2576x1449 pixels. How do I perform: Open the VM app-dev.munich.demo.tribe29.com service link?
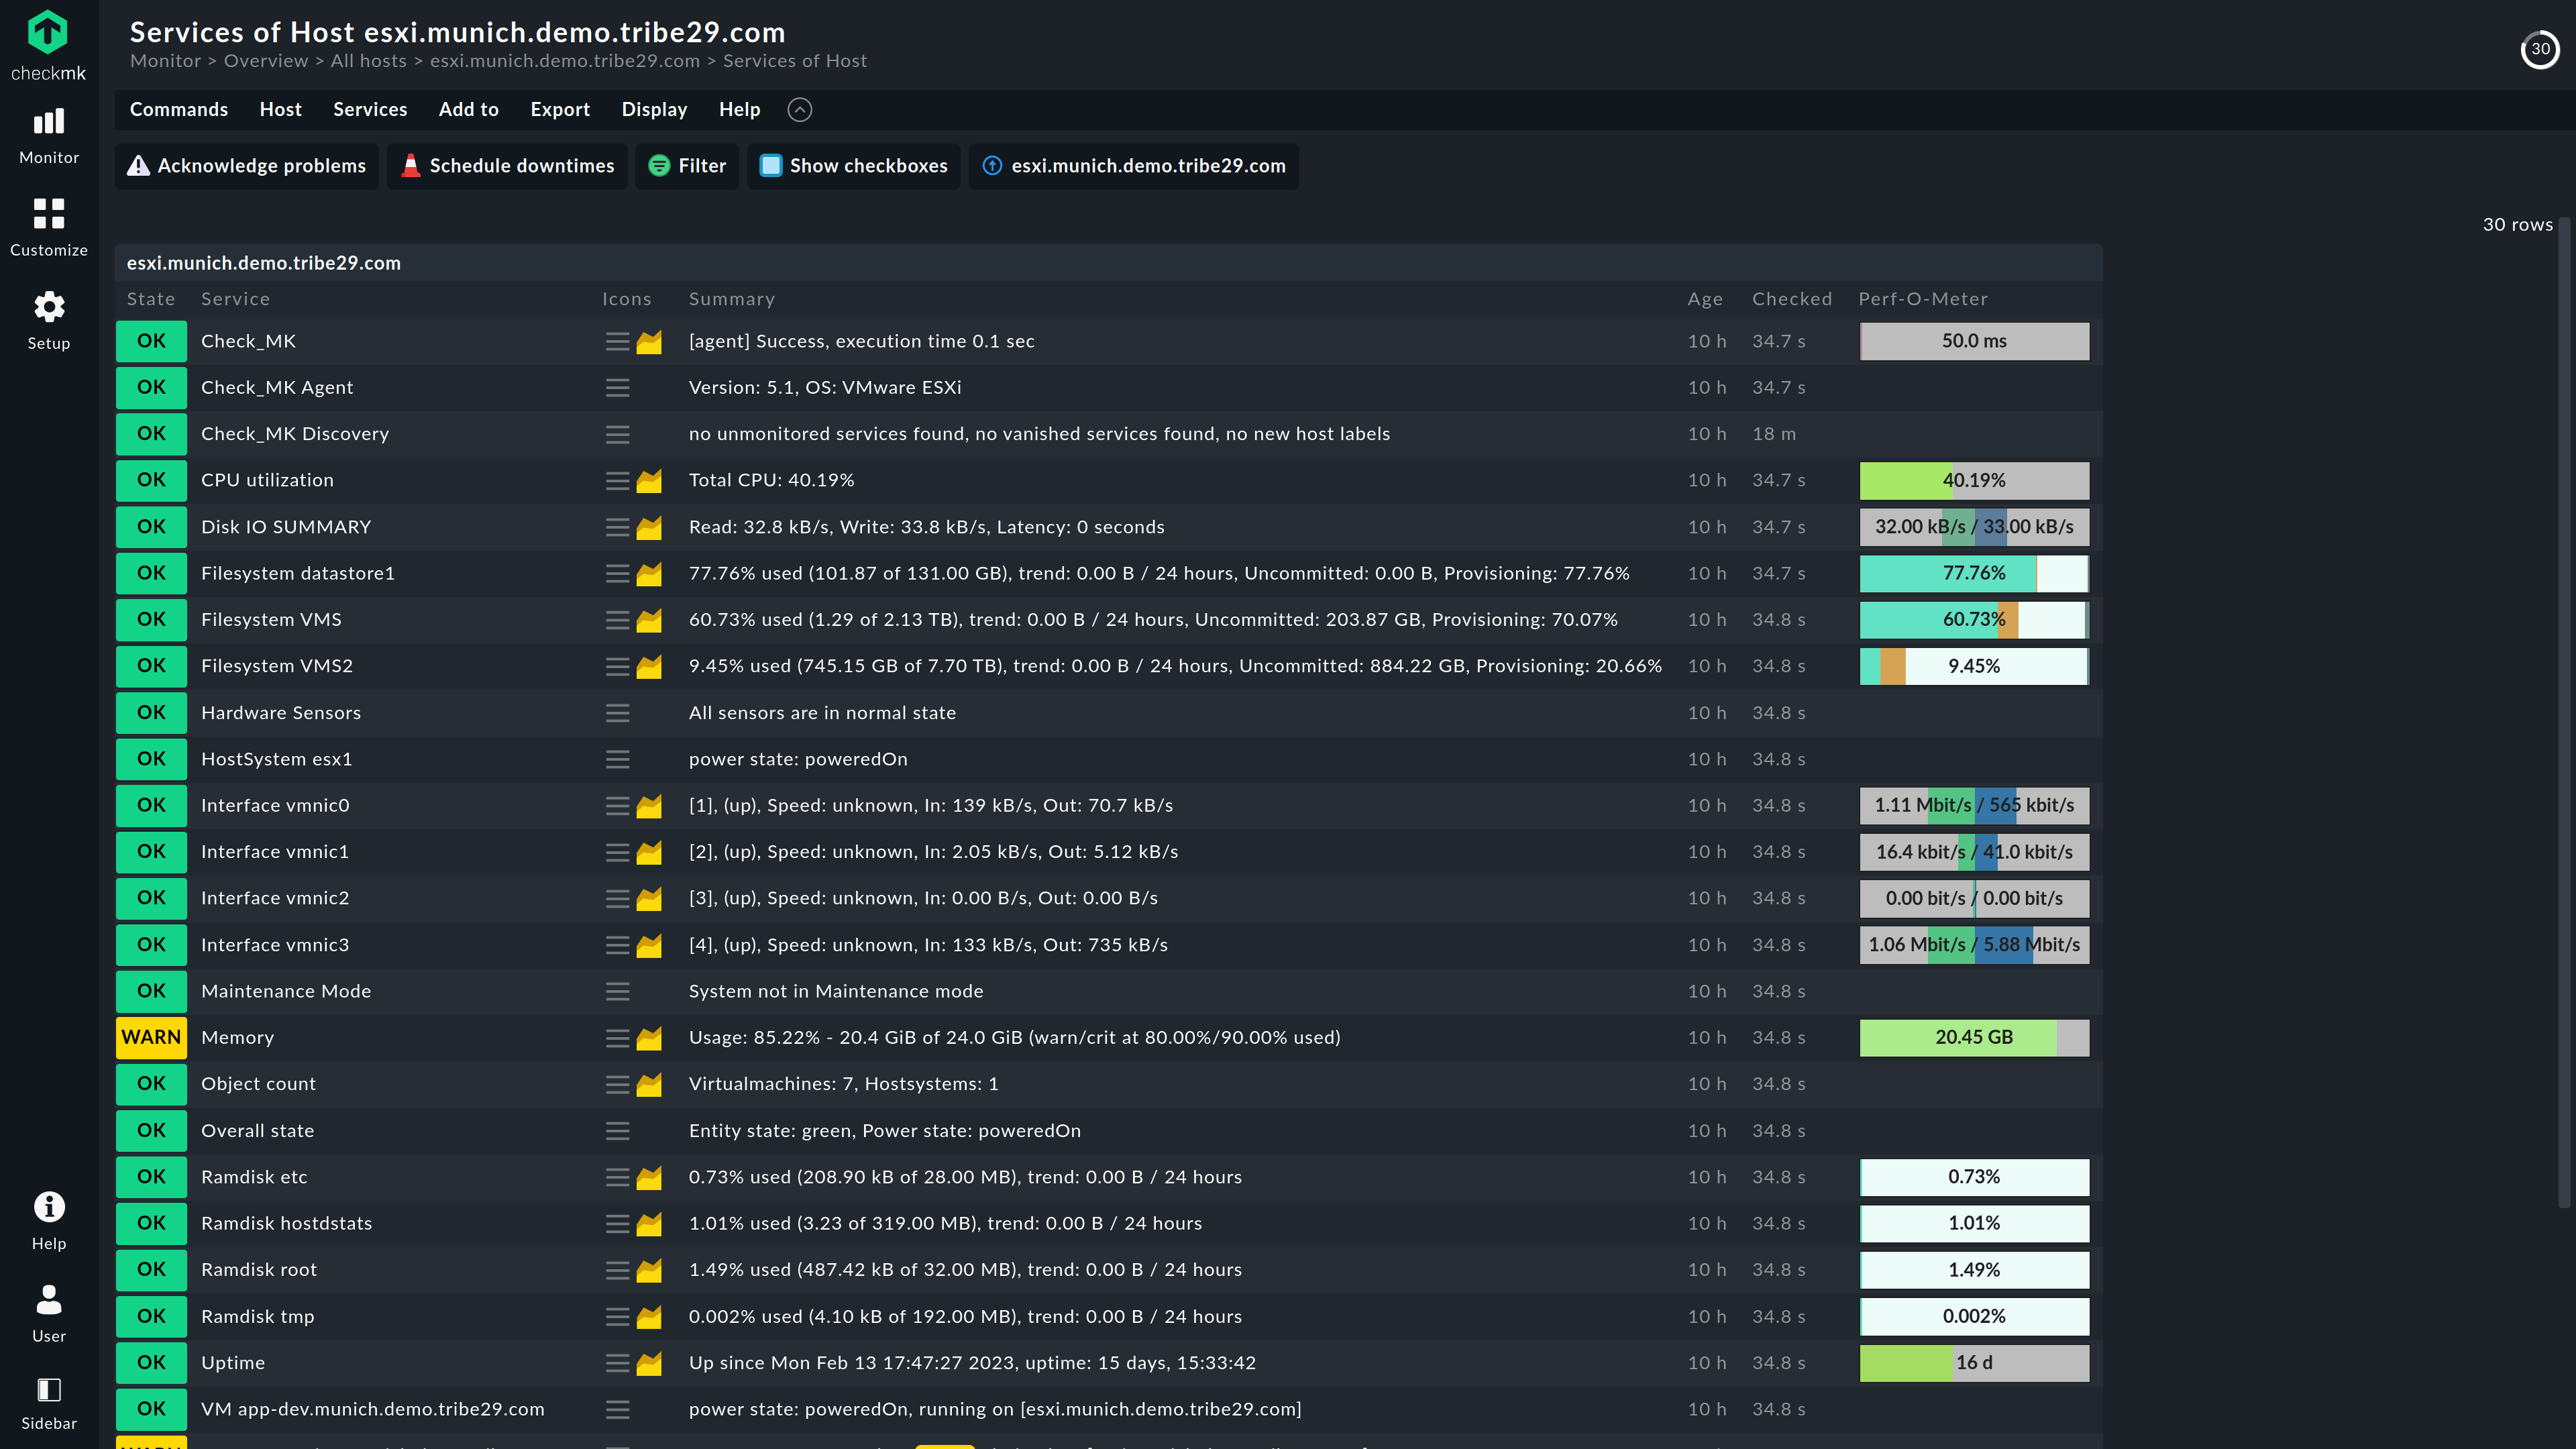373,1409
